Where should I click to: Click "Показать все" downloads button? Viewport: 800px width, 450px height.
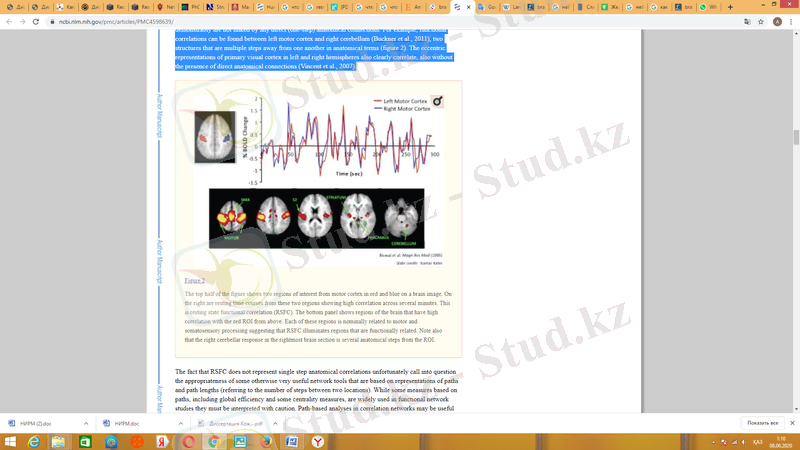click(762, 423)
